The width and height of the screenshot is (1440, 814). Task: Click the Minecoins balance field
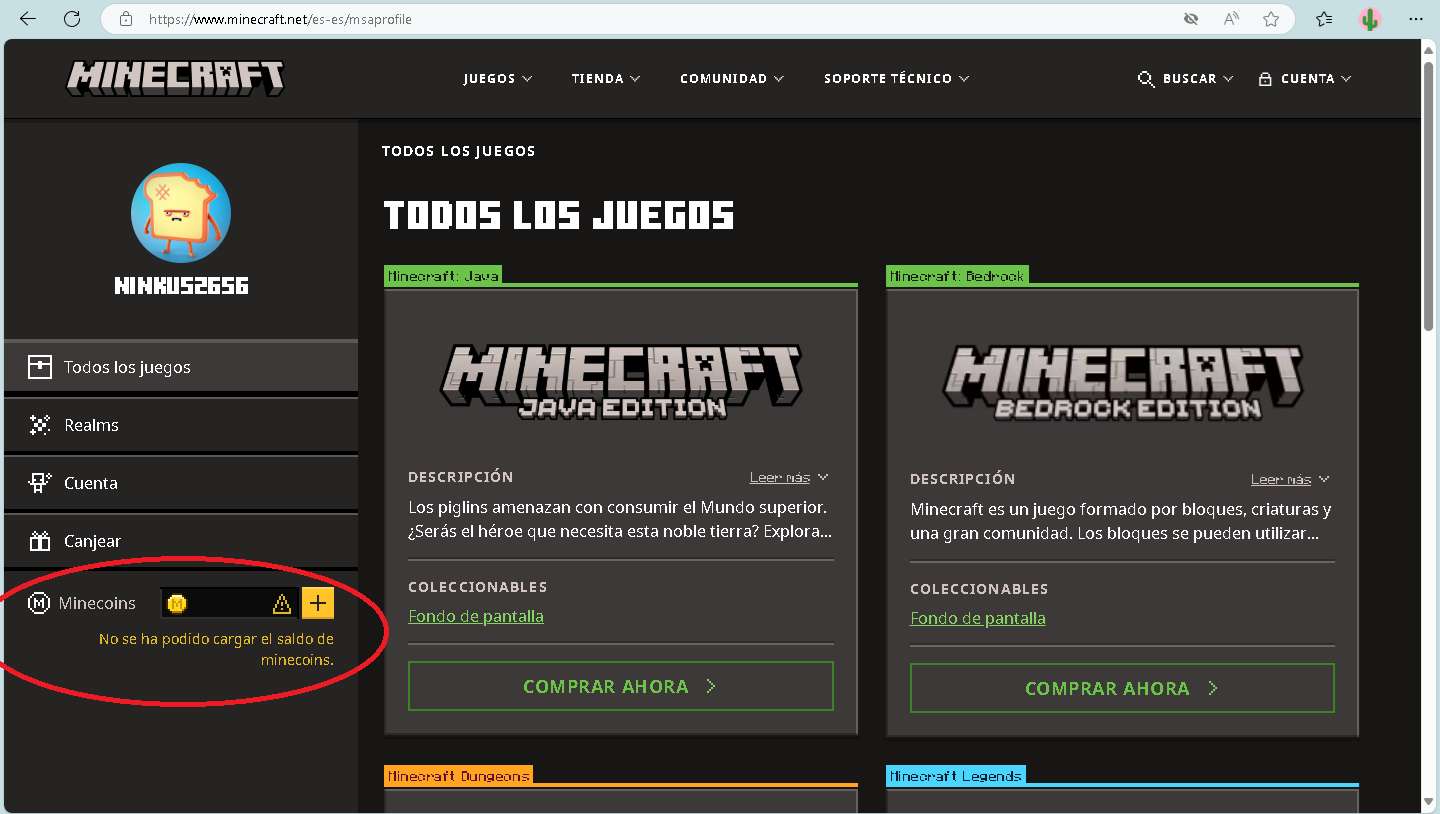pos(229,603)
